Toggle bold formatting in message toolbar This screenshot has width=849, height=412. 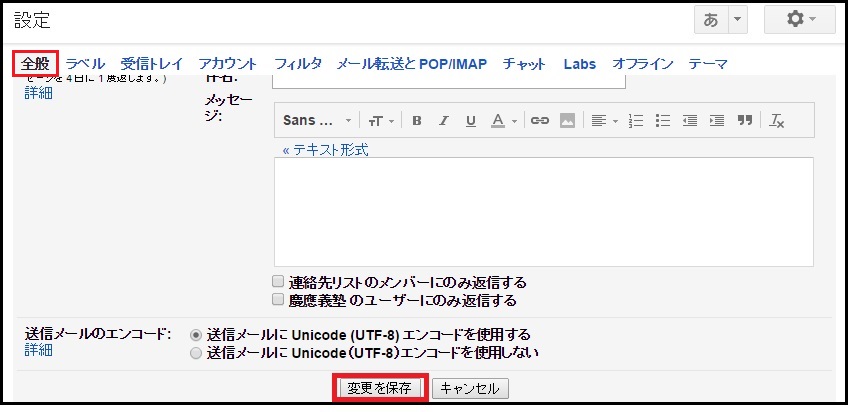[417, 121]
